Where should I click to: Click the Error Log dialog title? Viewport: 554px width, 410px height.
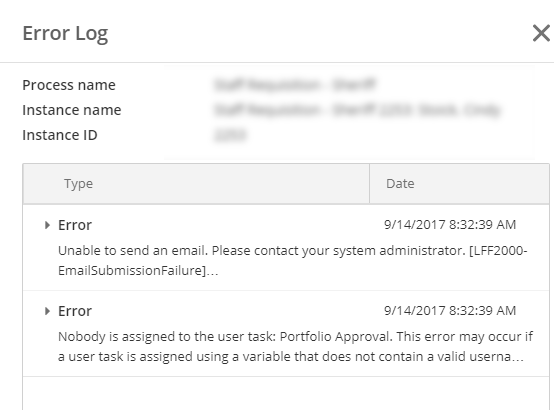pos(65,34)
